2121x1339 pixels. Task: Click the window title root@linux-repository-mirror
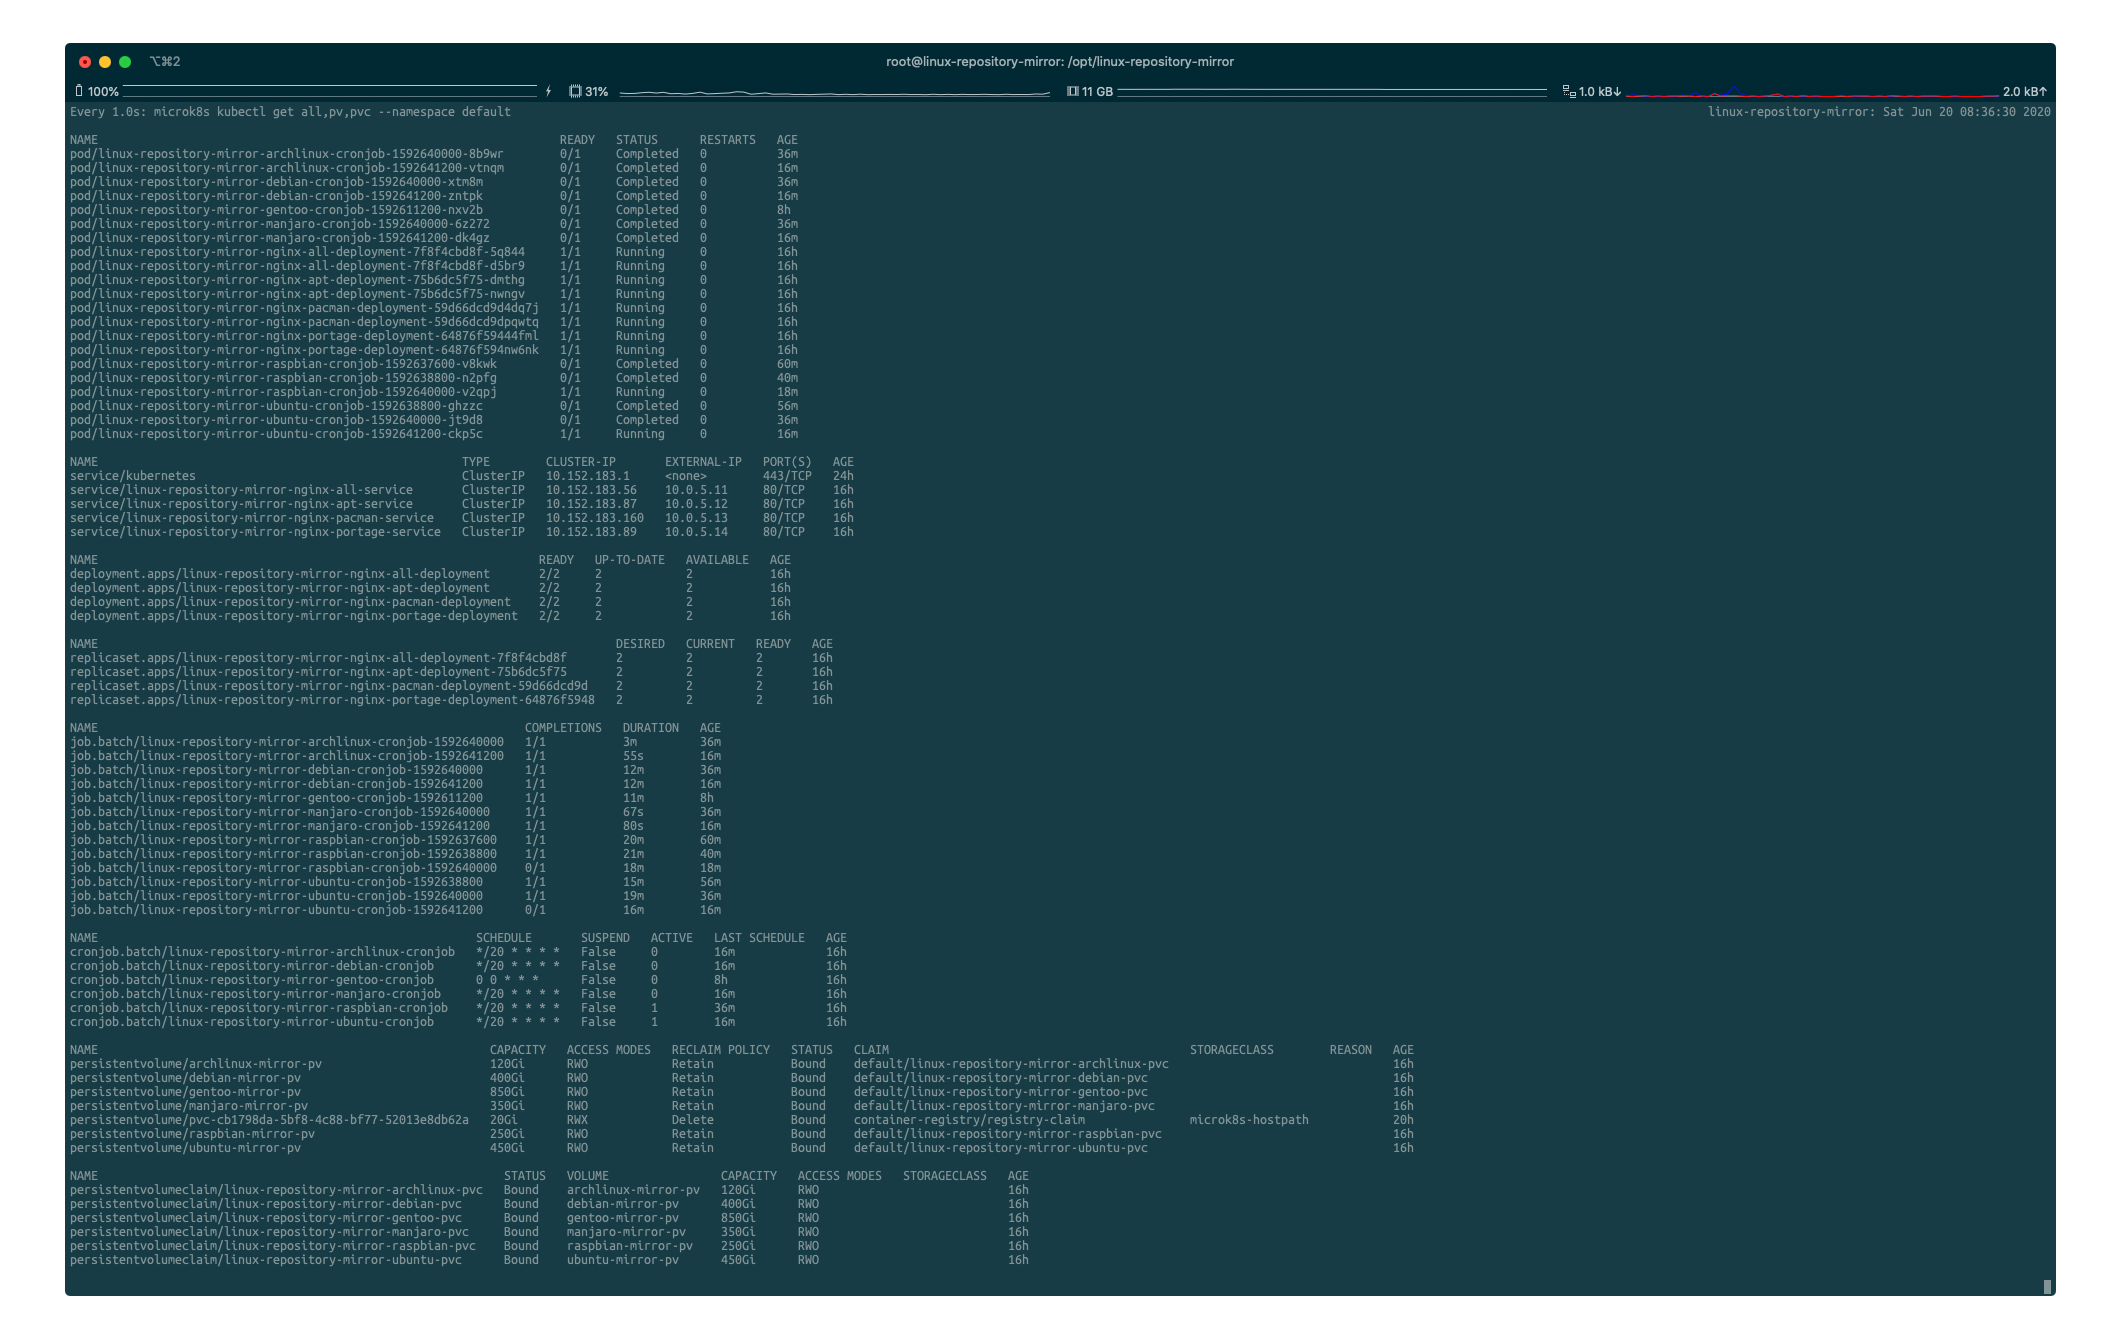click(x=1059, y=62)
